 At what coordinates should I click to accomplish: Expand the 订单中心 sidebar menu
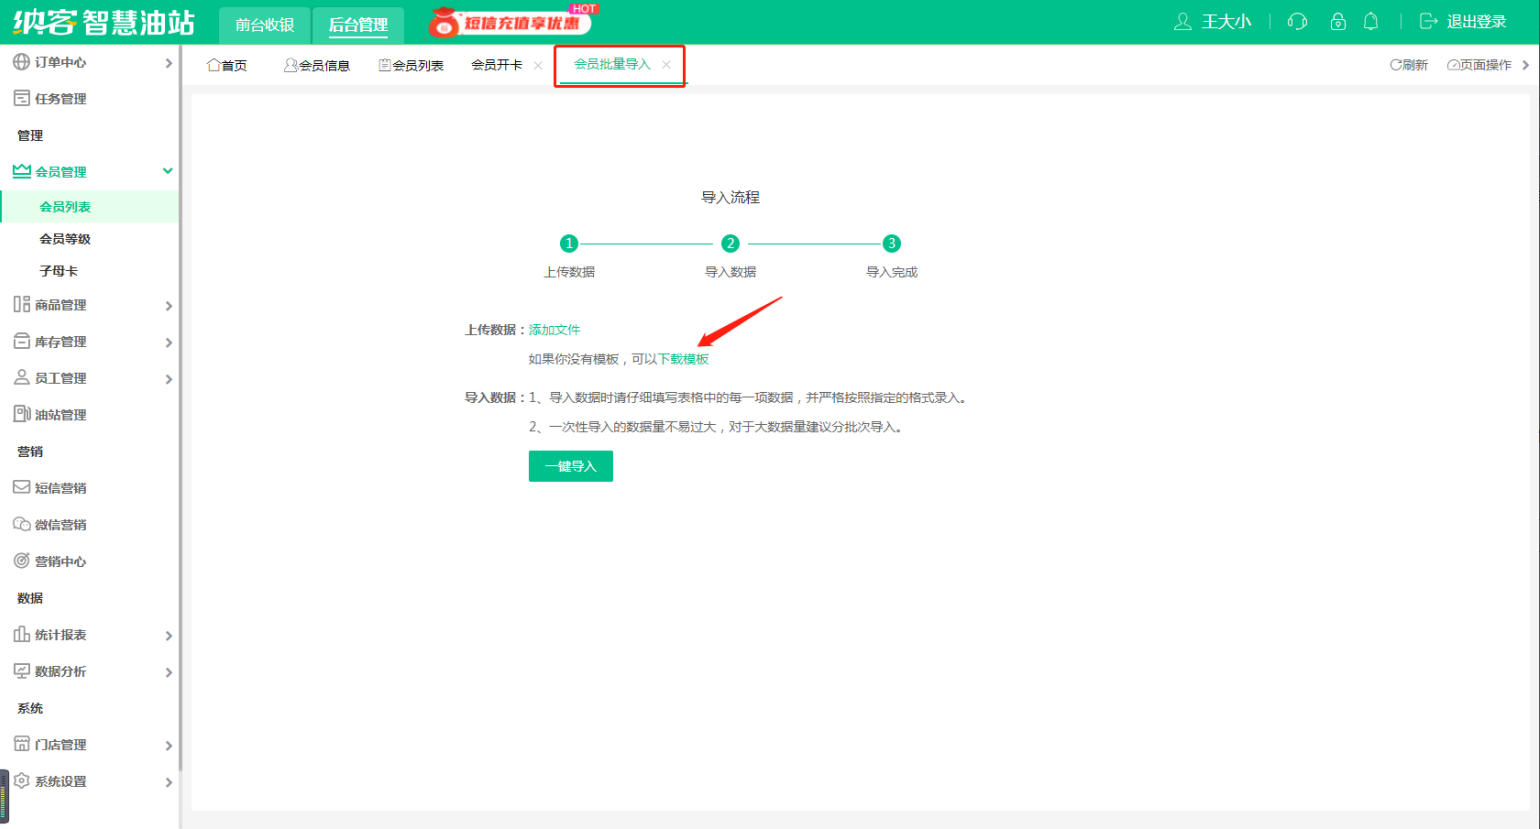pos(90,63)
